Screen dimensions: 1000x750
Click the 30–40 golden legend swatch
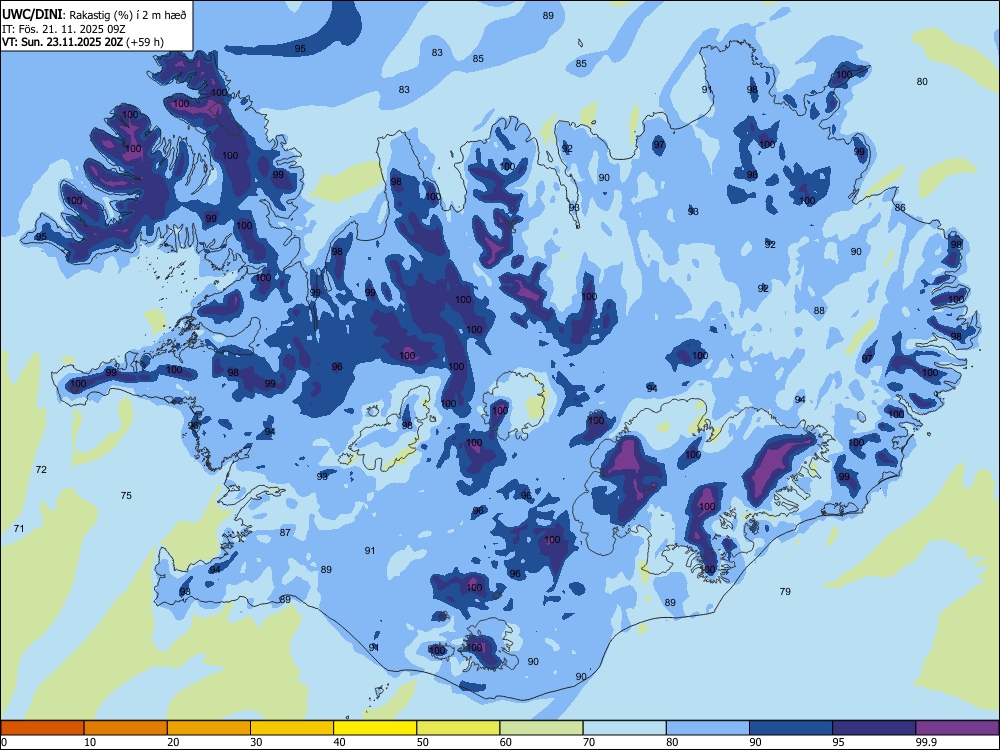click(x=292, y=728)
